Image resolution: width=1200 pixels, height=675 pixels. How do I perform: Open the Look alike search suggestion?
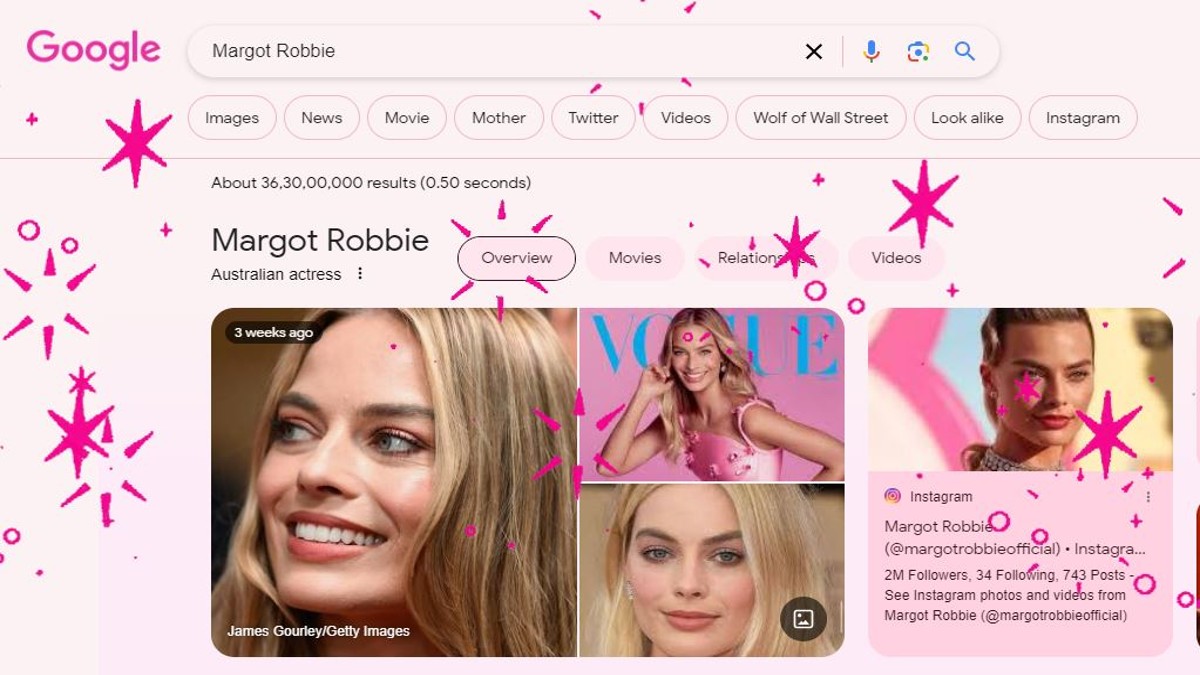(x=967, y=117)
